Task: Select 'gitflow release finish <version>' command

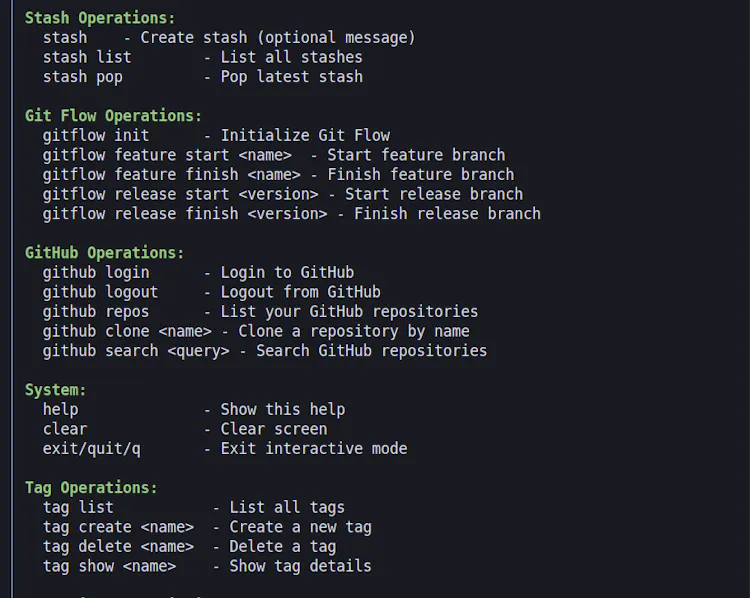Action: [x=185, y=214]
